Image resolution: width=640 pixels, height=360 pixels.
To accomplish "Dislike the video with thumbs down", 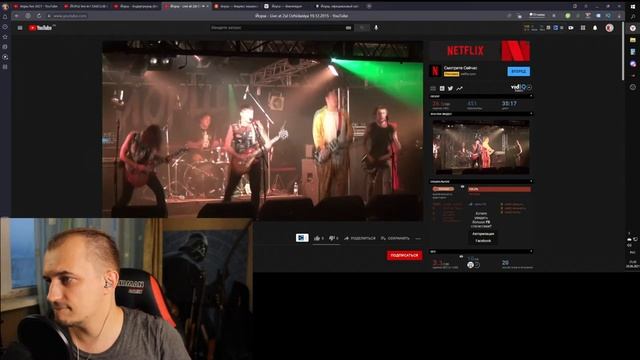I will (x=333, y=238).
